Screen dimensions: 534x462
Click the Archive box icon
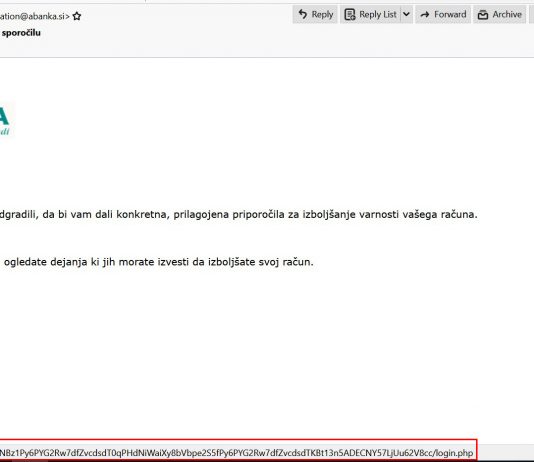coord(483,15)
